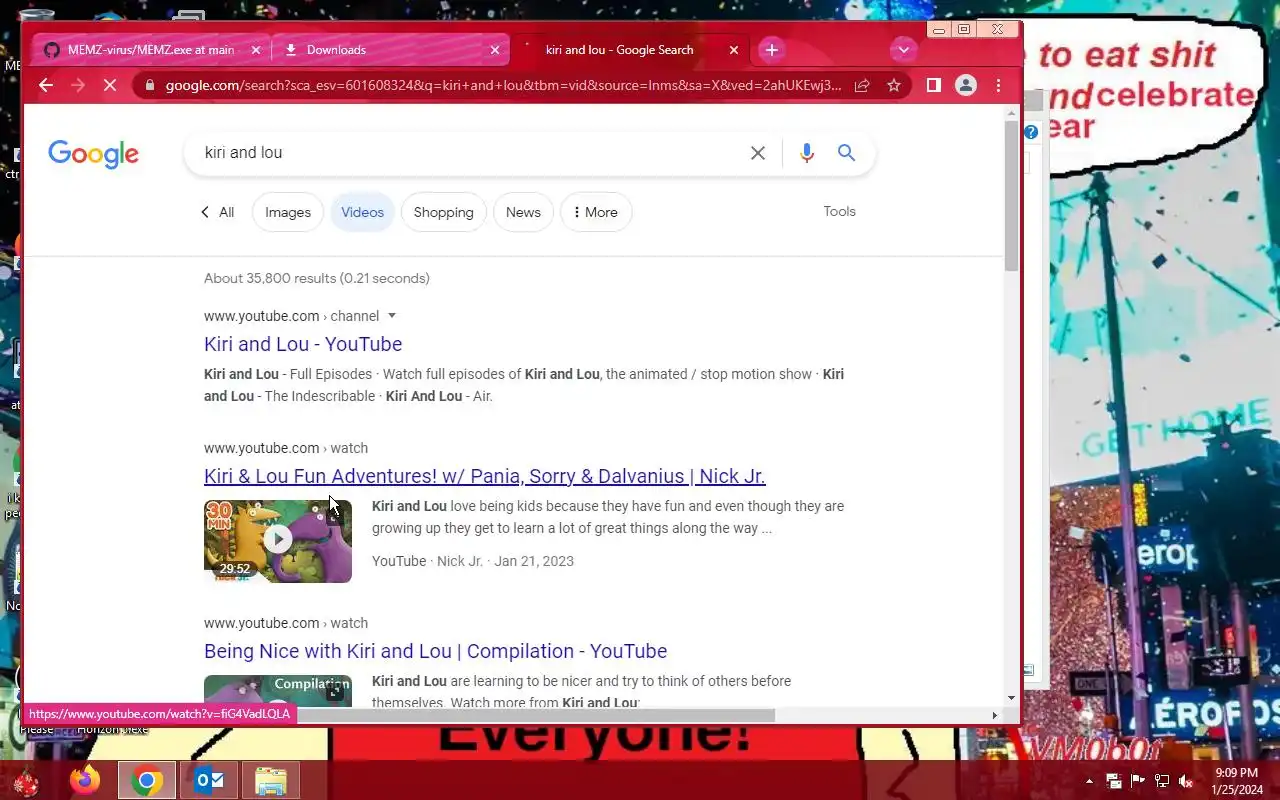Click the Start button on the taskbar
This screenshot has height=800, width=1280.
click(x=26, y=780)
